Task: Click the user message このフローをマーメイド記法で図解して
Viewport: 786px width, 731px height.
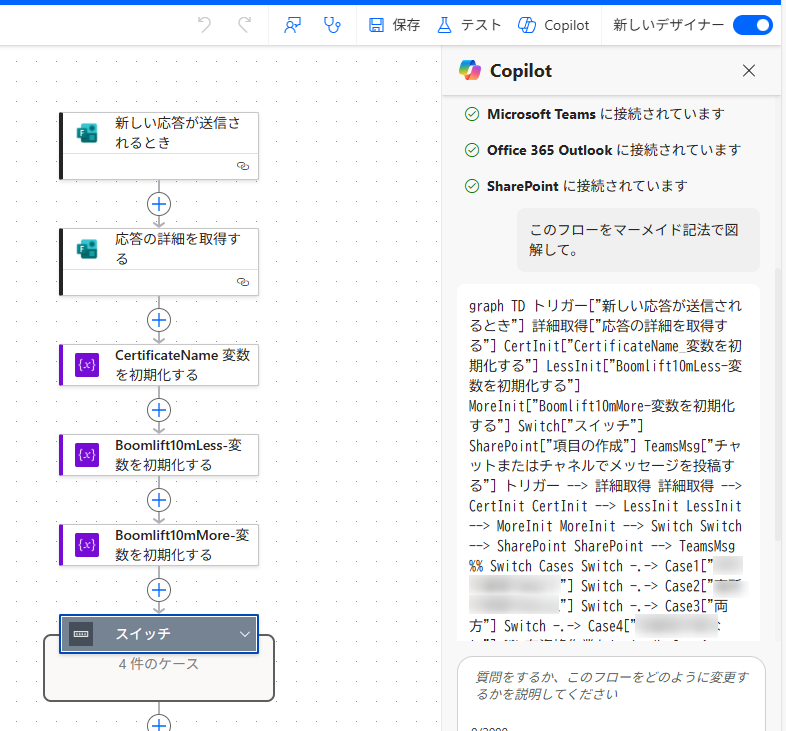Action: 638,240
